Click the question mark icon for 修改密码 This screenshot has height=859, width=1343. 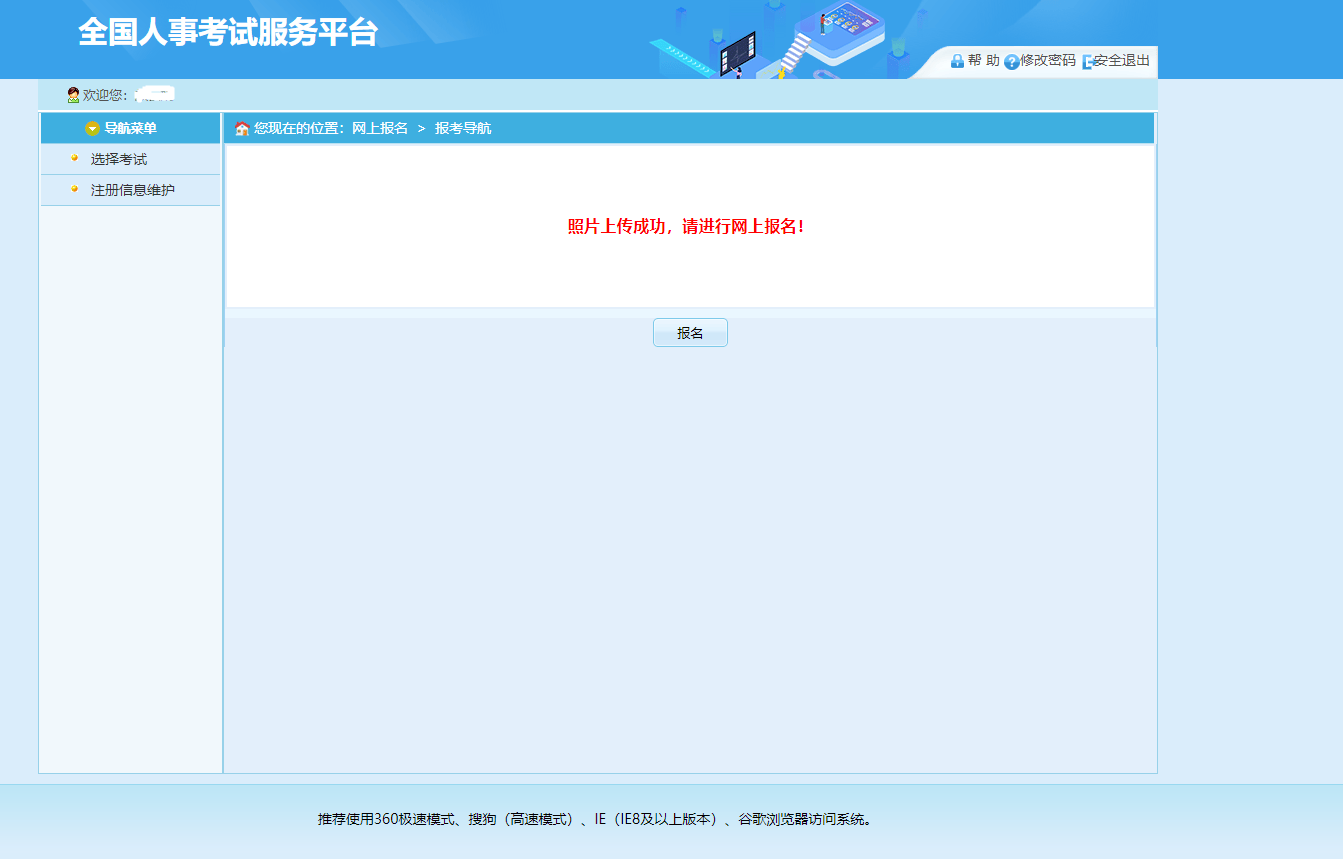tap(1011, 62)
